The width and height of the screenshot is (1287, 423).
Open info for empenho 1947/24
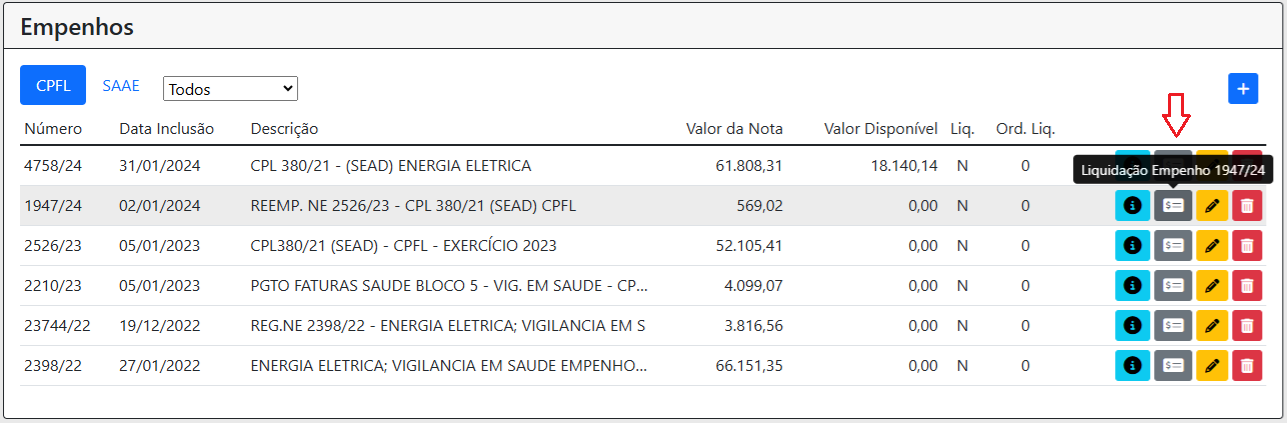1132,206
